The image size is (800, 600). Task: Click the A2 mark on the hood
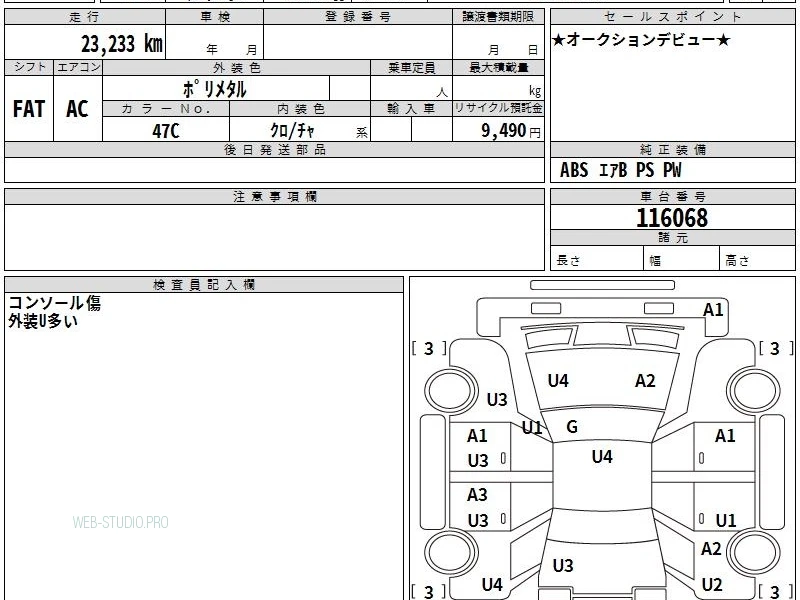pos(645,381)
